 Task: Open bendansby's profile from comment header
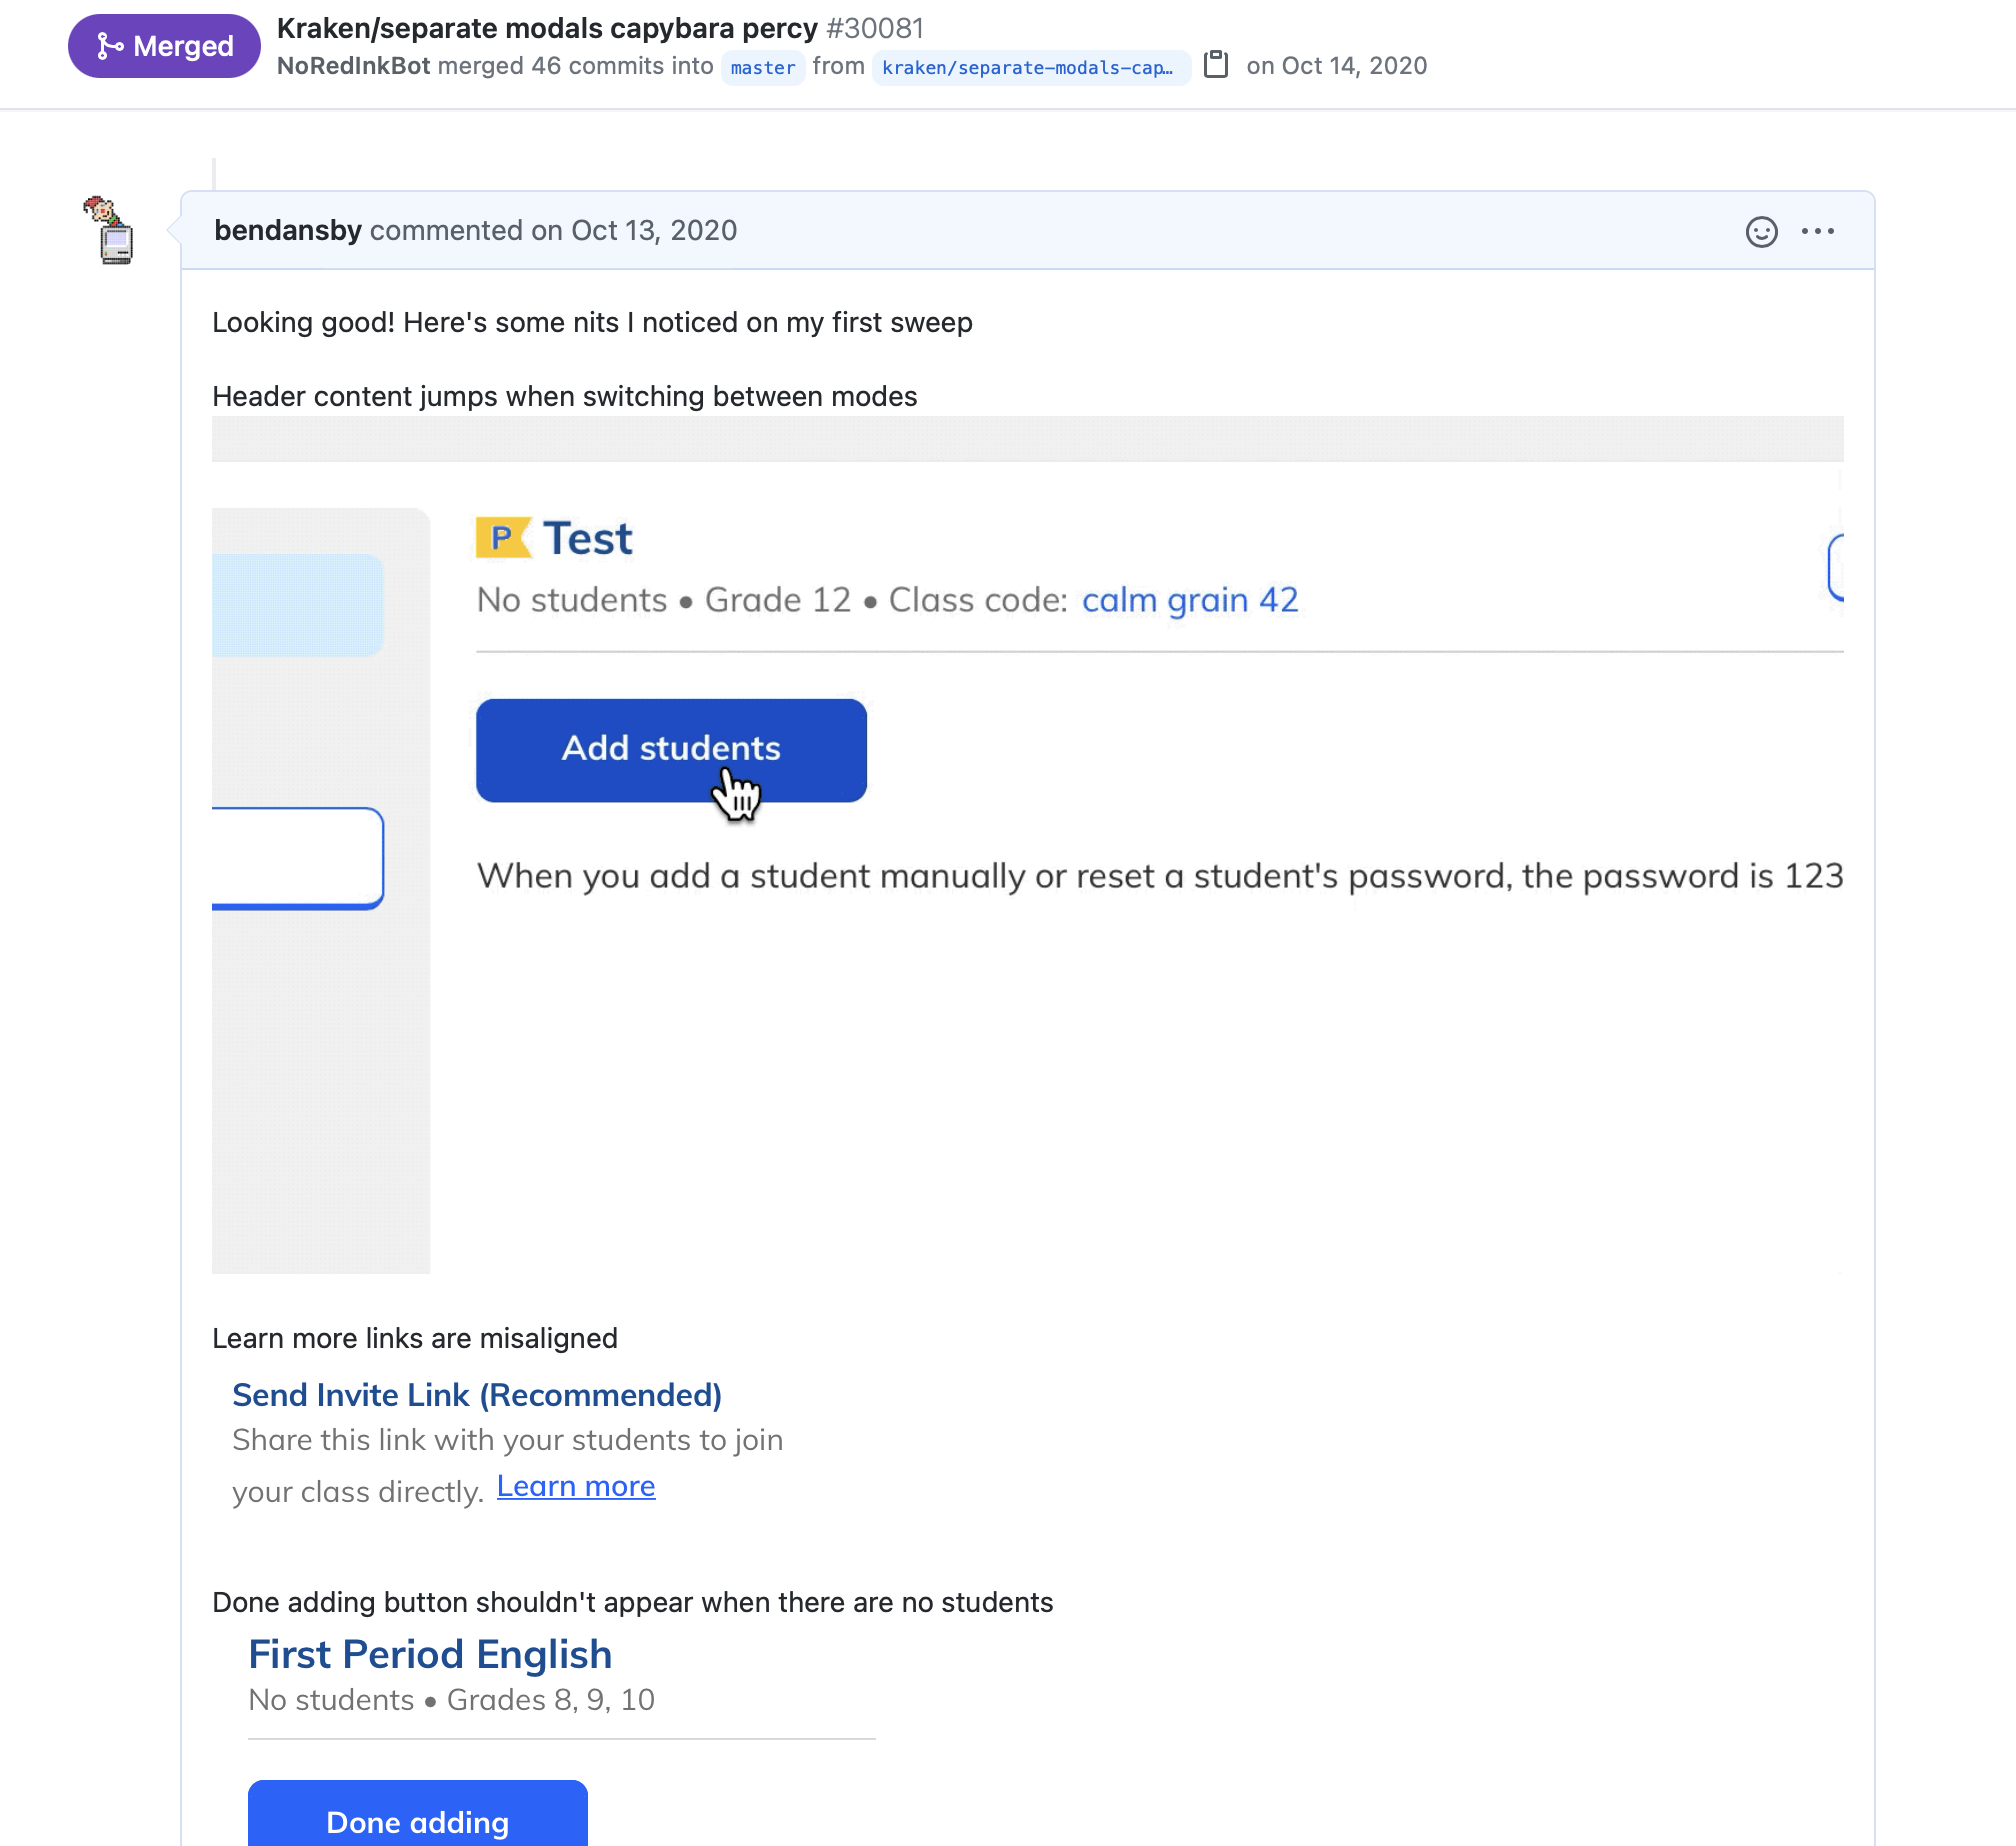pyautogui.click(x=288, y=230)
